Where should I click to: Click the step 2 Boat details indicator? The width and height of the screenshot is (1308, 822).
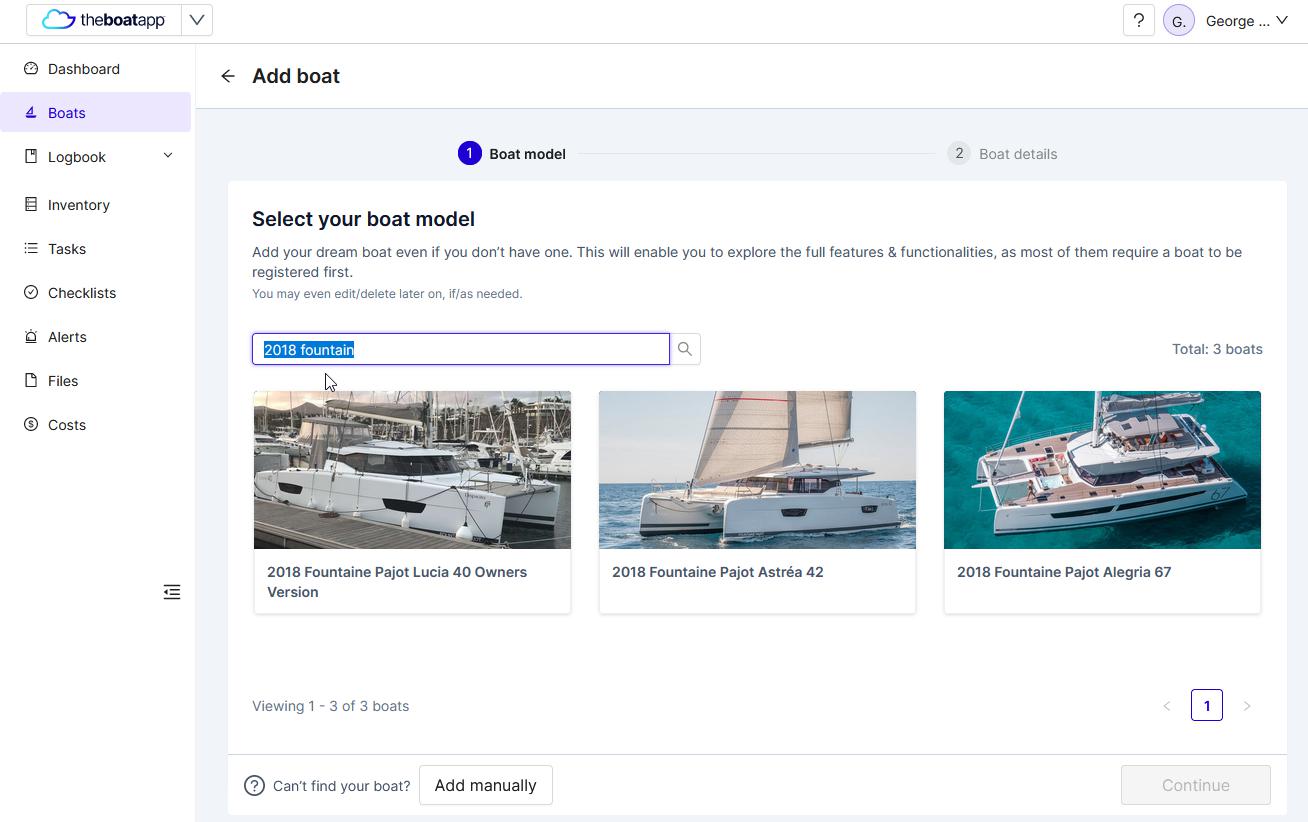[x=1002, y=154]
